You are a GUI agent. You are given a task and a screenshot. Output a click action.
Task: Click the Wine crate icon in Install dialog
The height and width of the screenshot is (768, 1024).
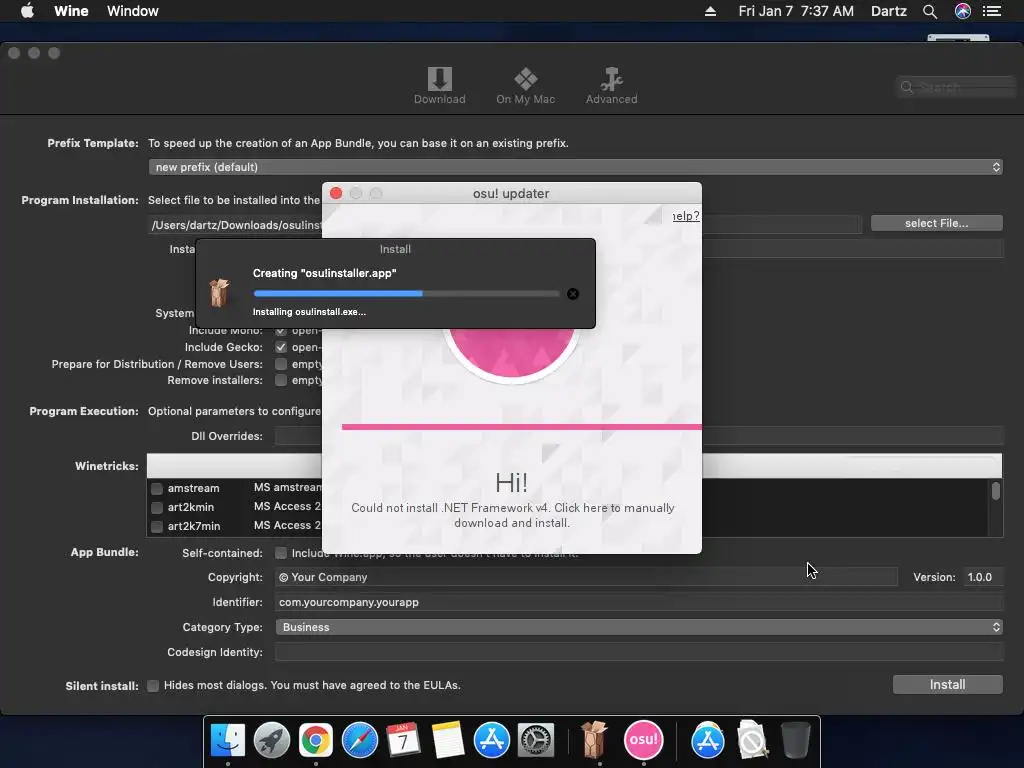[219, 292]
